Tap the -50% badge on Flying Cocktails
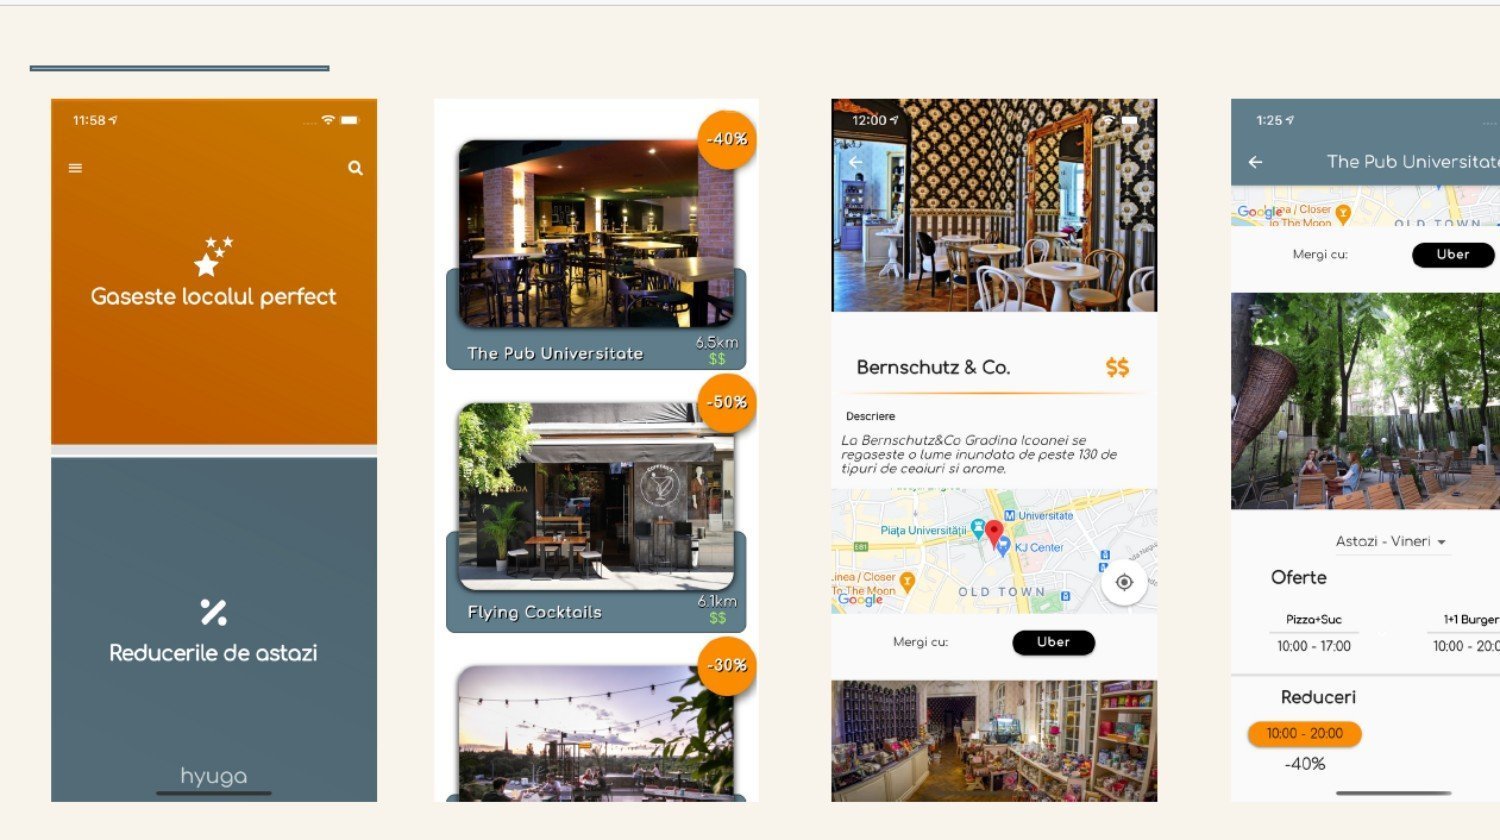The height and width of the screenshot is (840, 1500). pyautogui.click(x=727, y=403)
